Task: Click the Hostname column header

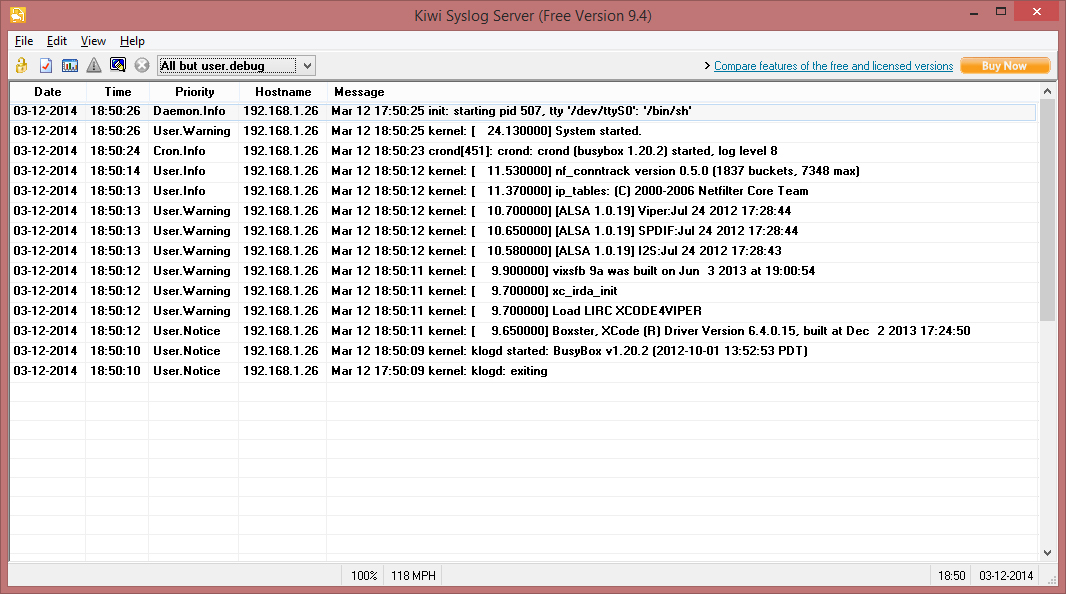Action: (x=283, y=92)
